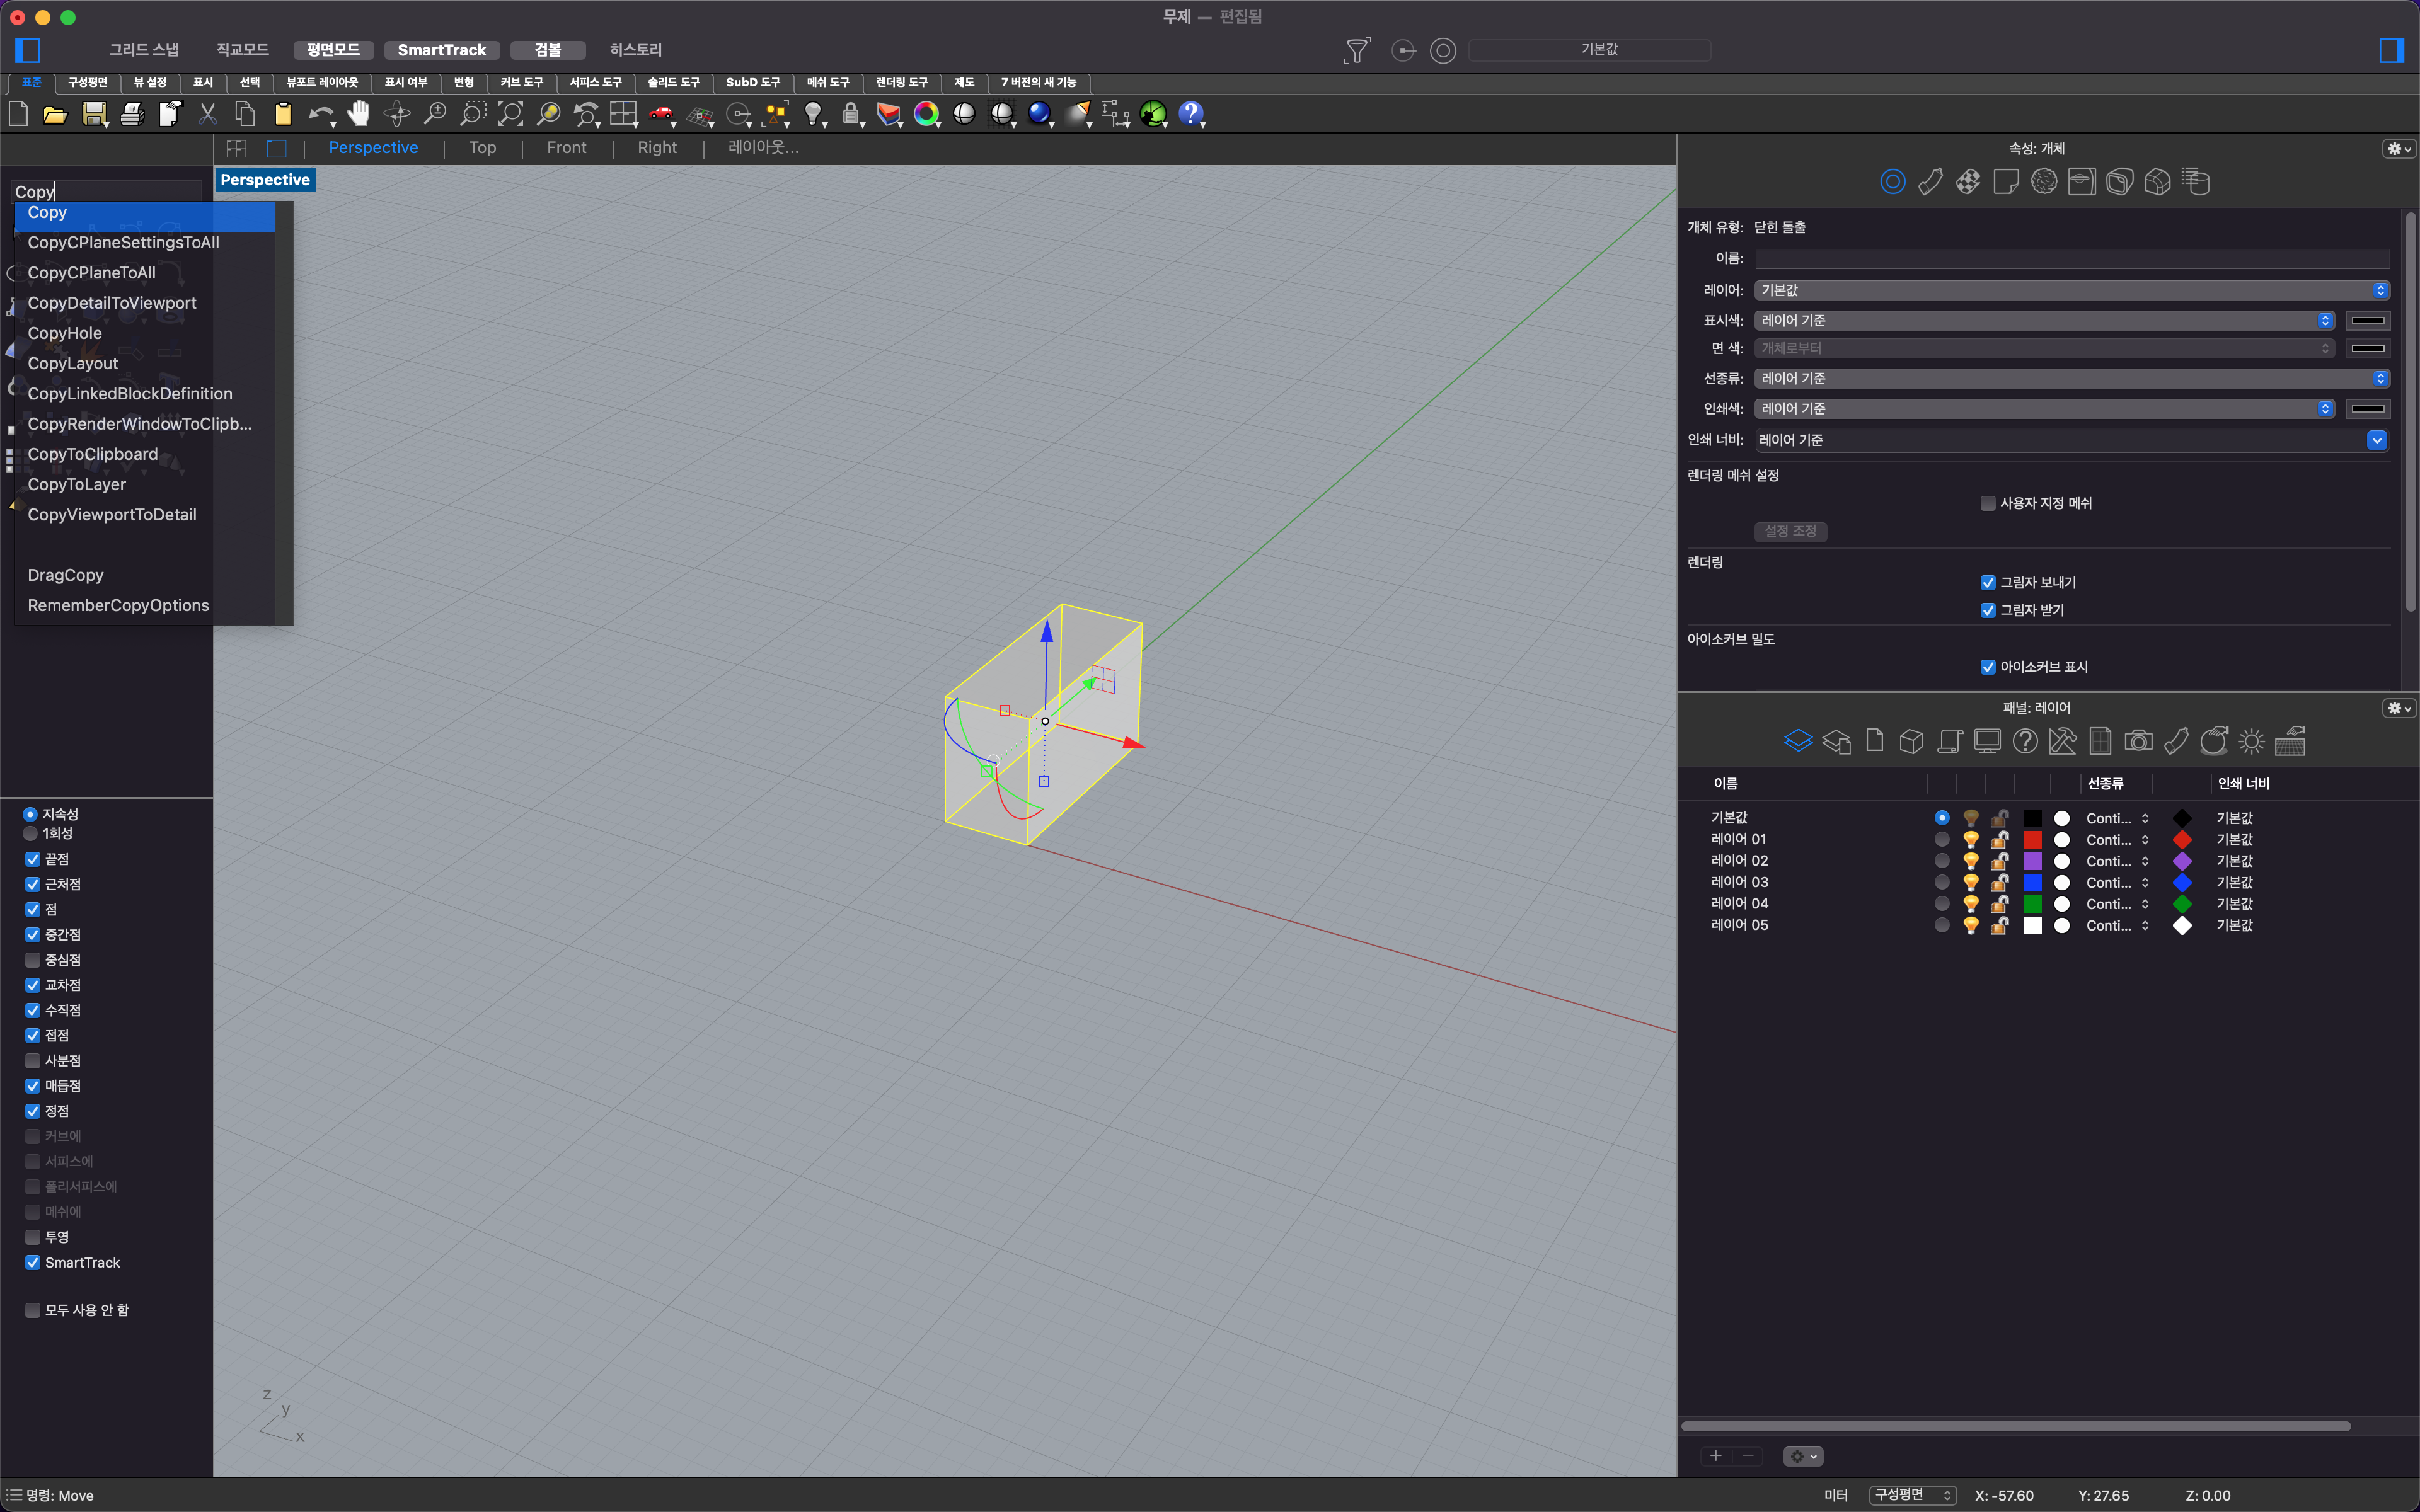Click the red car toolbar icon
2420x1512 pixels.
(661, 114)
